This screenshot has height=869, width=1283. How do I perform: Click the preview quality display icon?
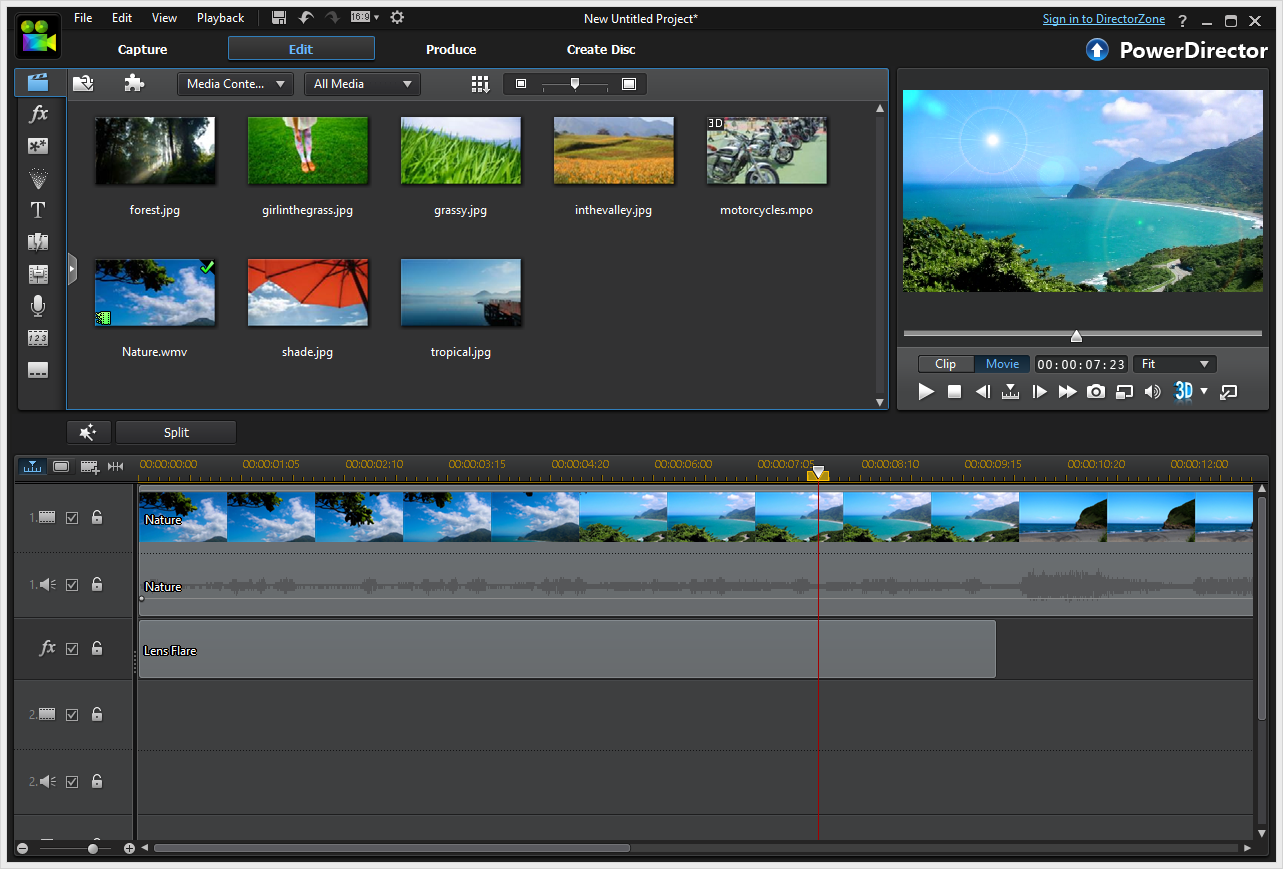click(x=1124, y=392)
